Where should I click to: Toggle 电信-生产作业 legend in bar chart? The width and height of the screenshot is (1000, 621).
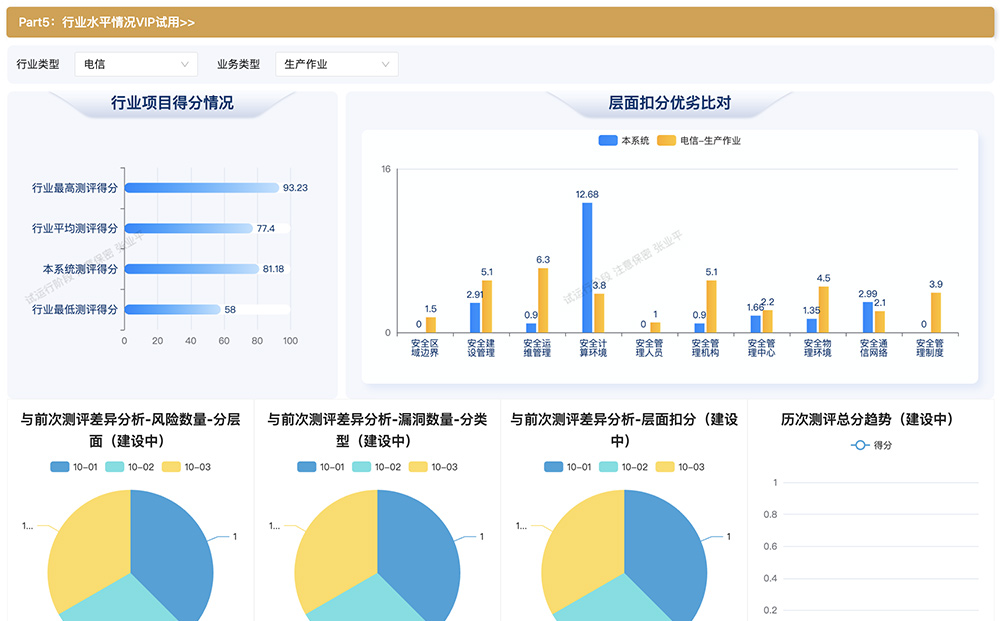tap(699, 140)
